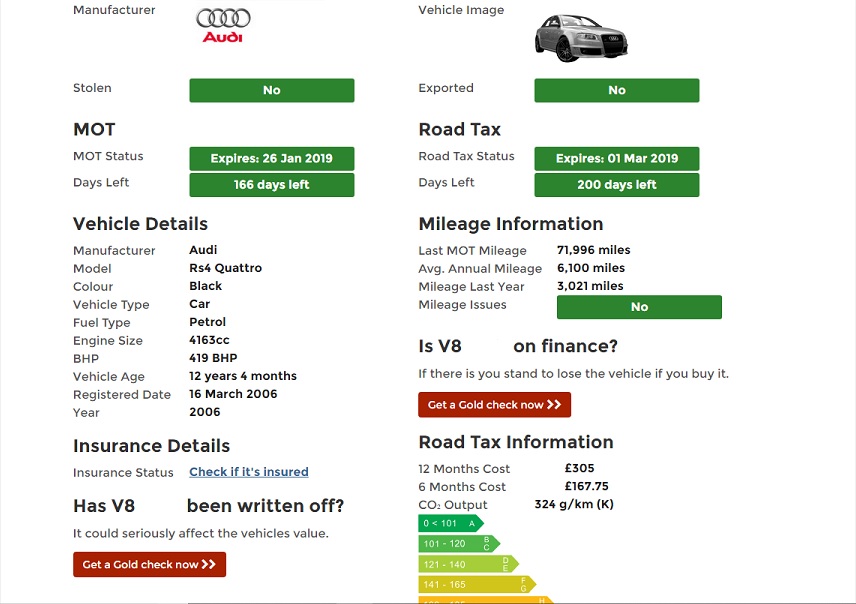Click the 'It could seriously affect the vehicles value.' text
856x604 pixels.
pos(201,534)
